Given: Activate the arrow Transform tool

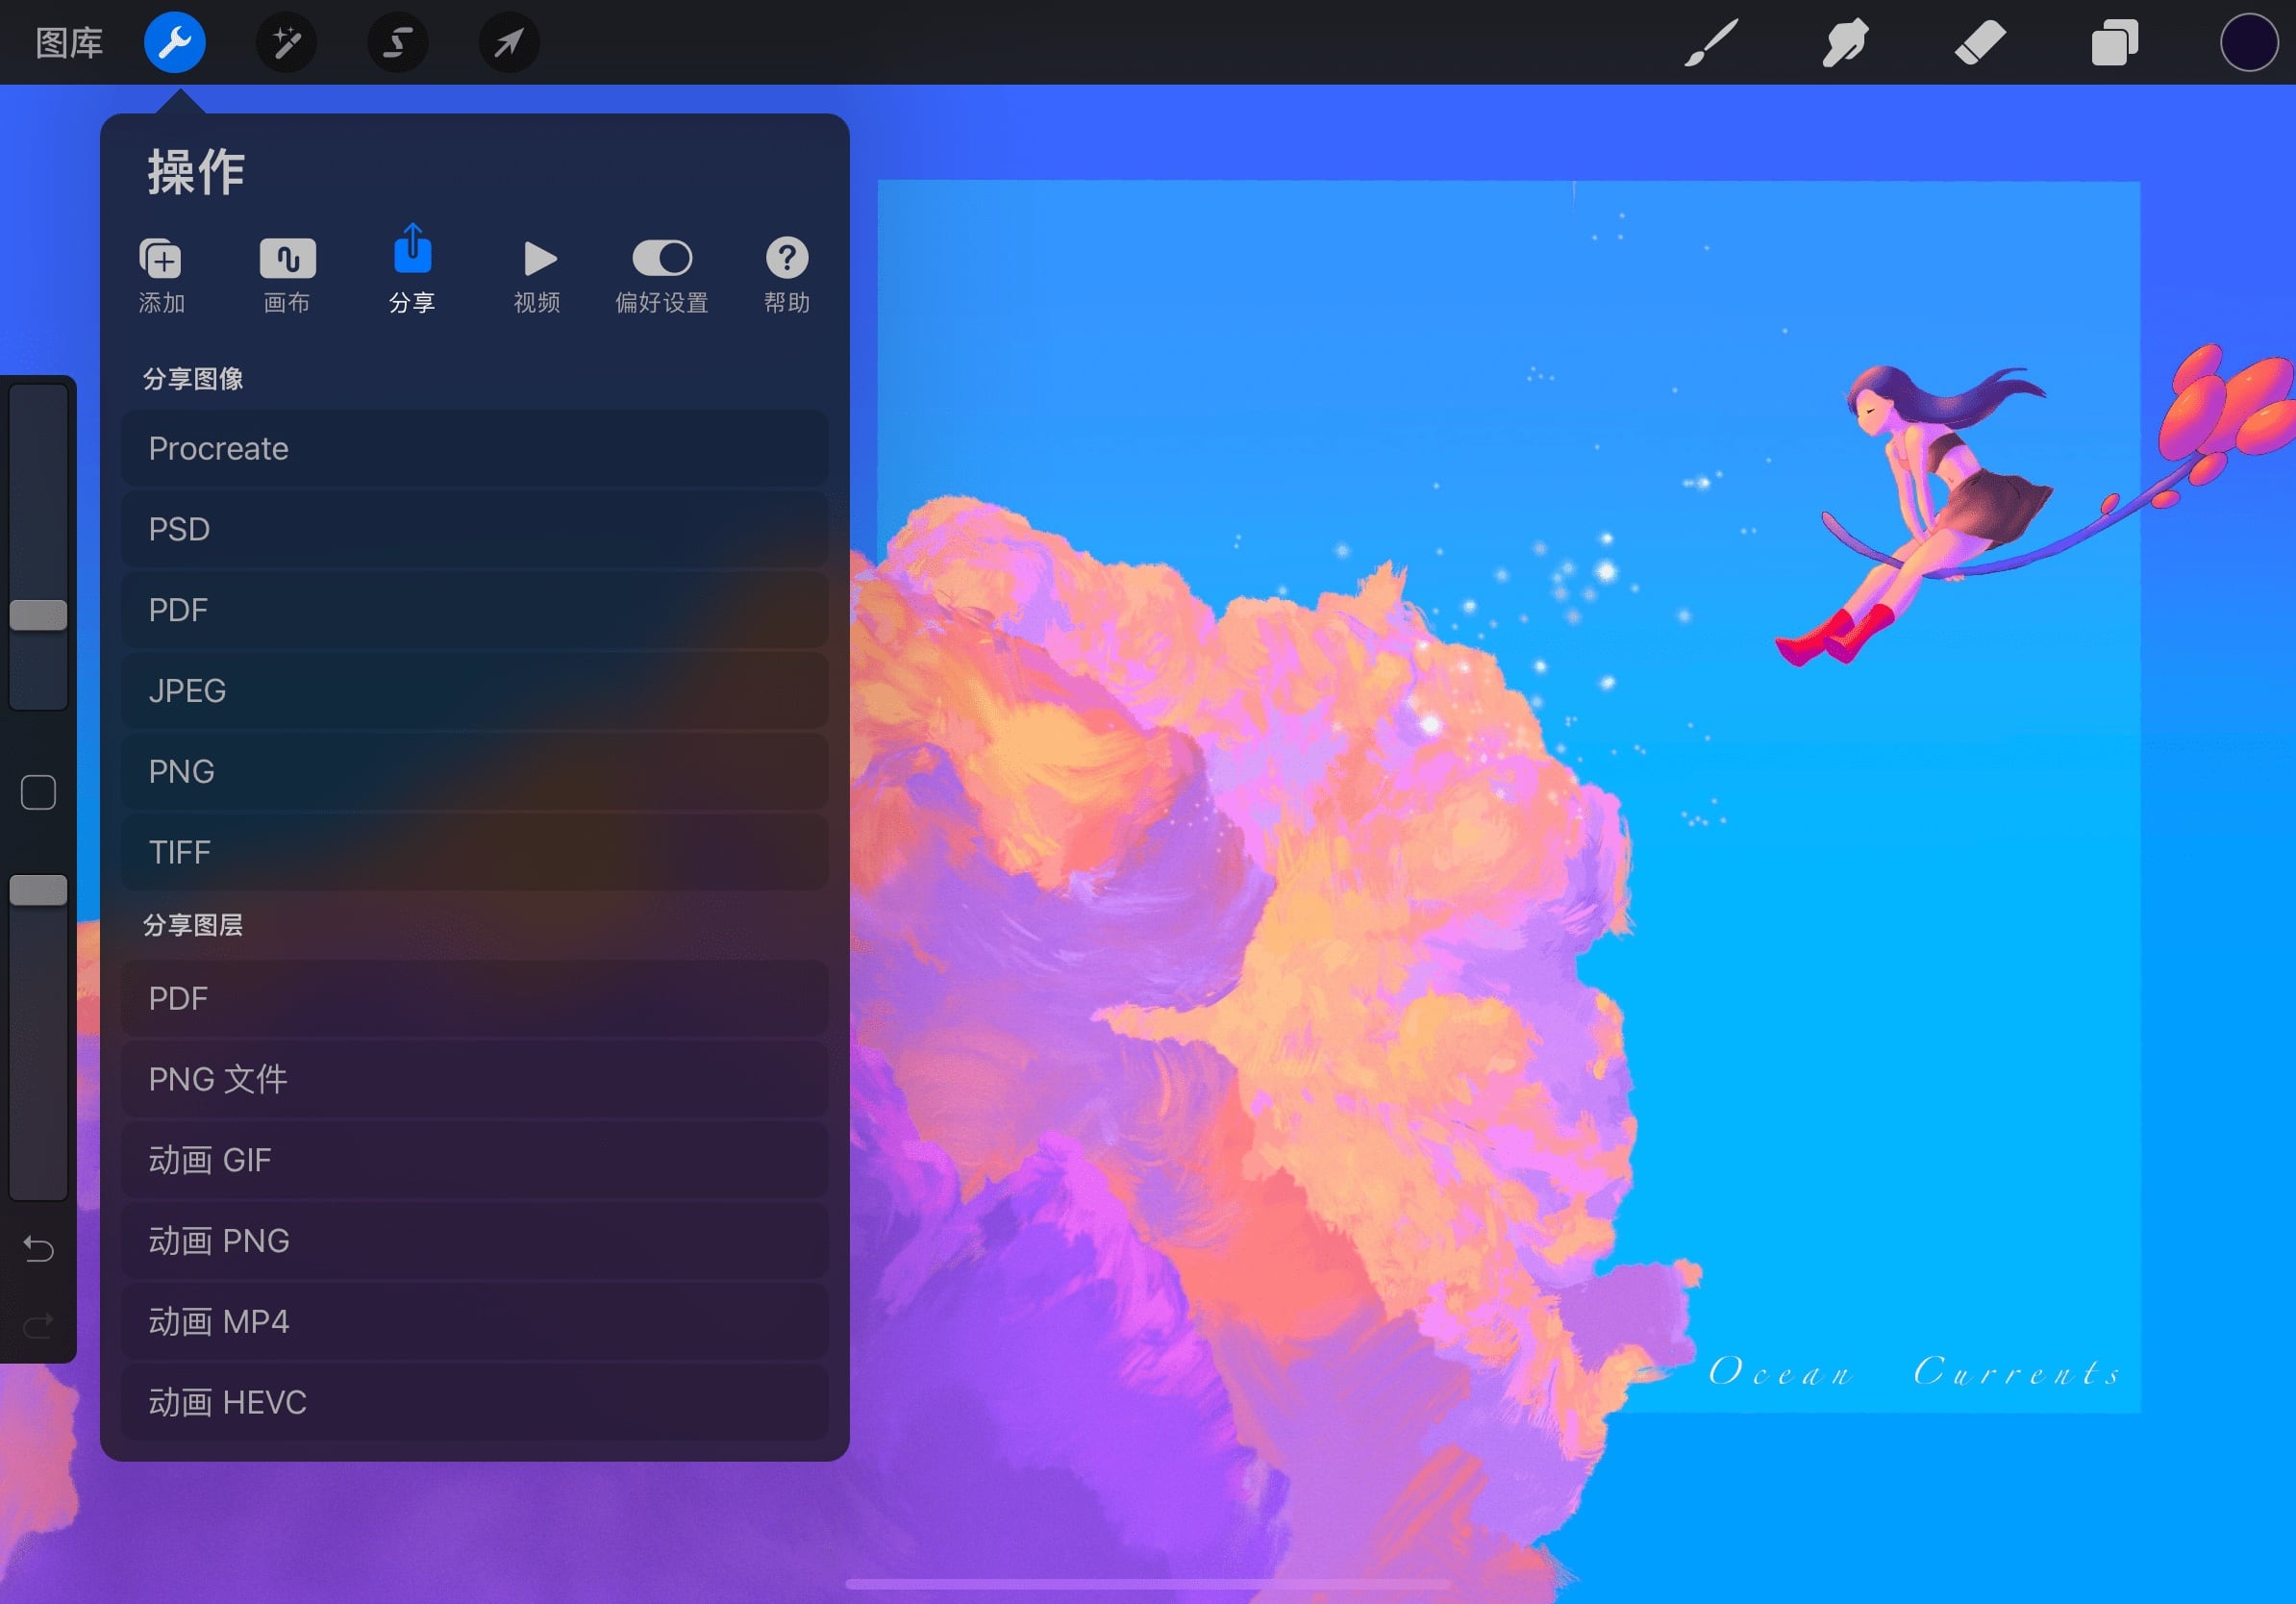Looking at the screenshot, I should (x=509, y=42).
